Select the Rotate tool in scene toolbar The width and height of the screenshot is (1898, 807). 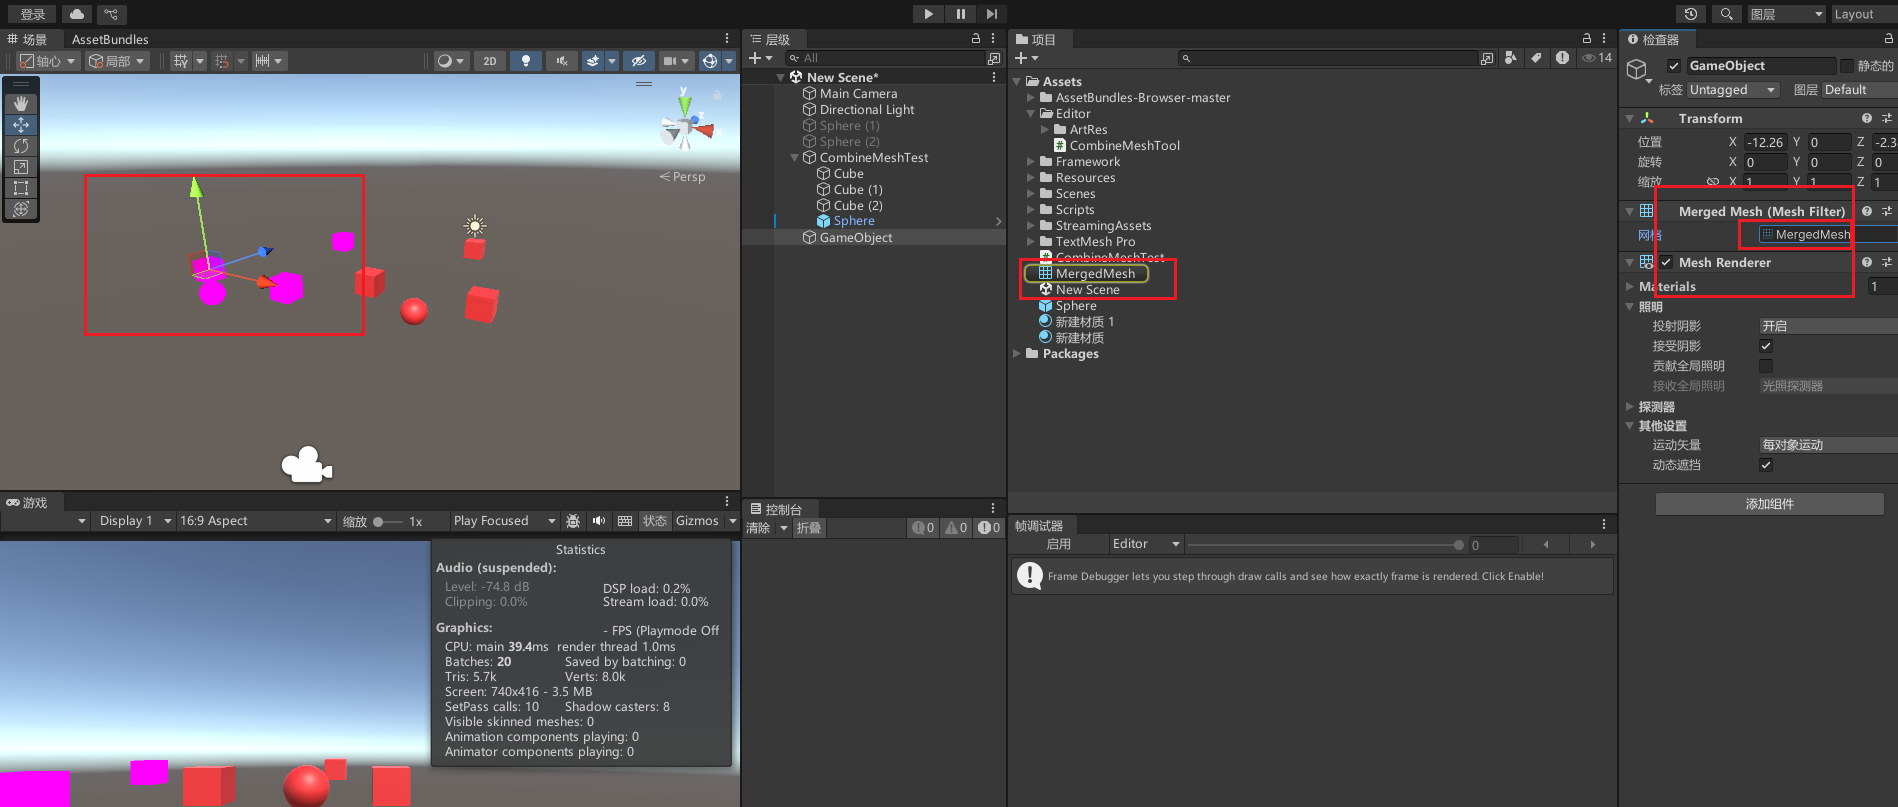click(21, 146)
